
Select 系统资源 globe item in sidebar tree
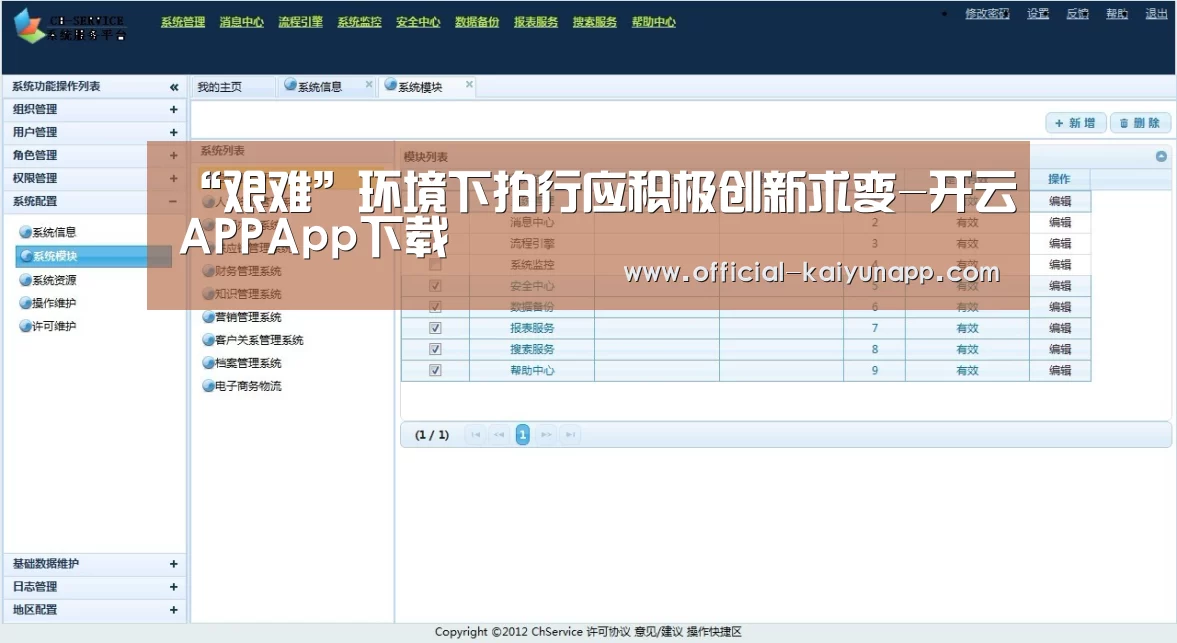[x=47, y=280]
